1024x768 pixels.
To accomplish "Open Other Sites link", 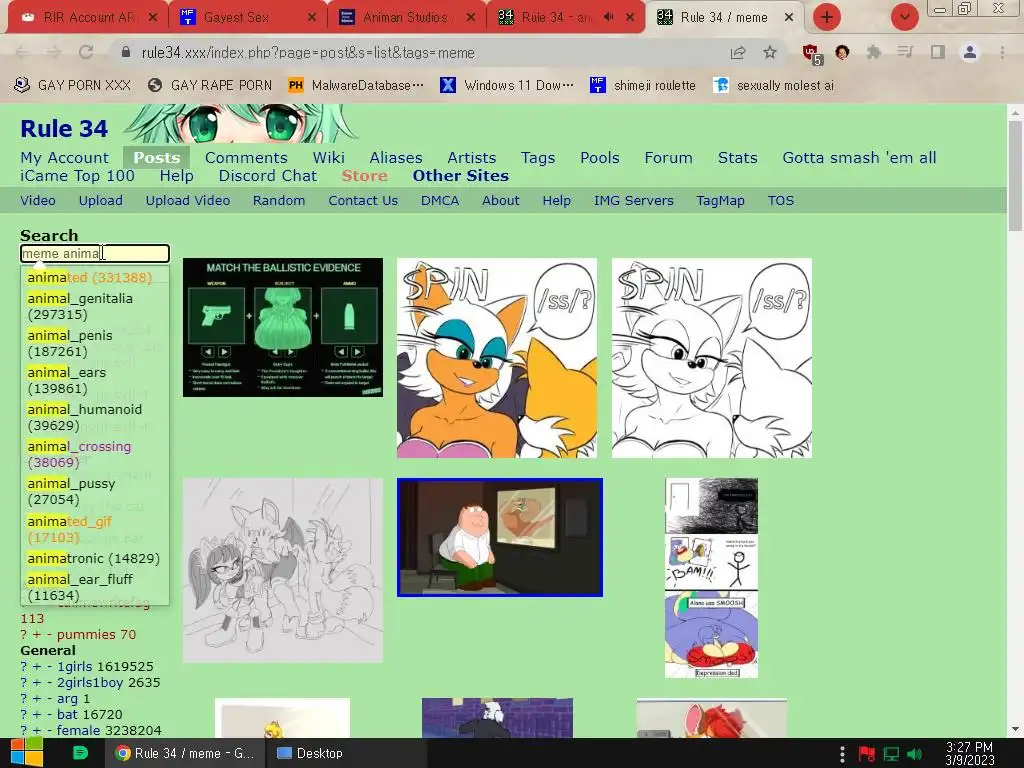I will [x=460, y=176].
